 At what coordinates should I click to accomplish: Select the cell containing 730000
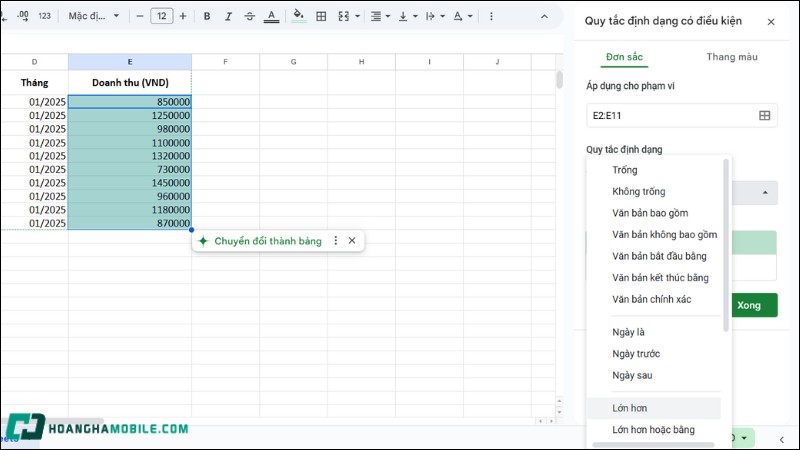click(x=130, y=169)
